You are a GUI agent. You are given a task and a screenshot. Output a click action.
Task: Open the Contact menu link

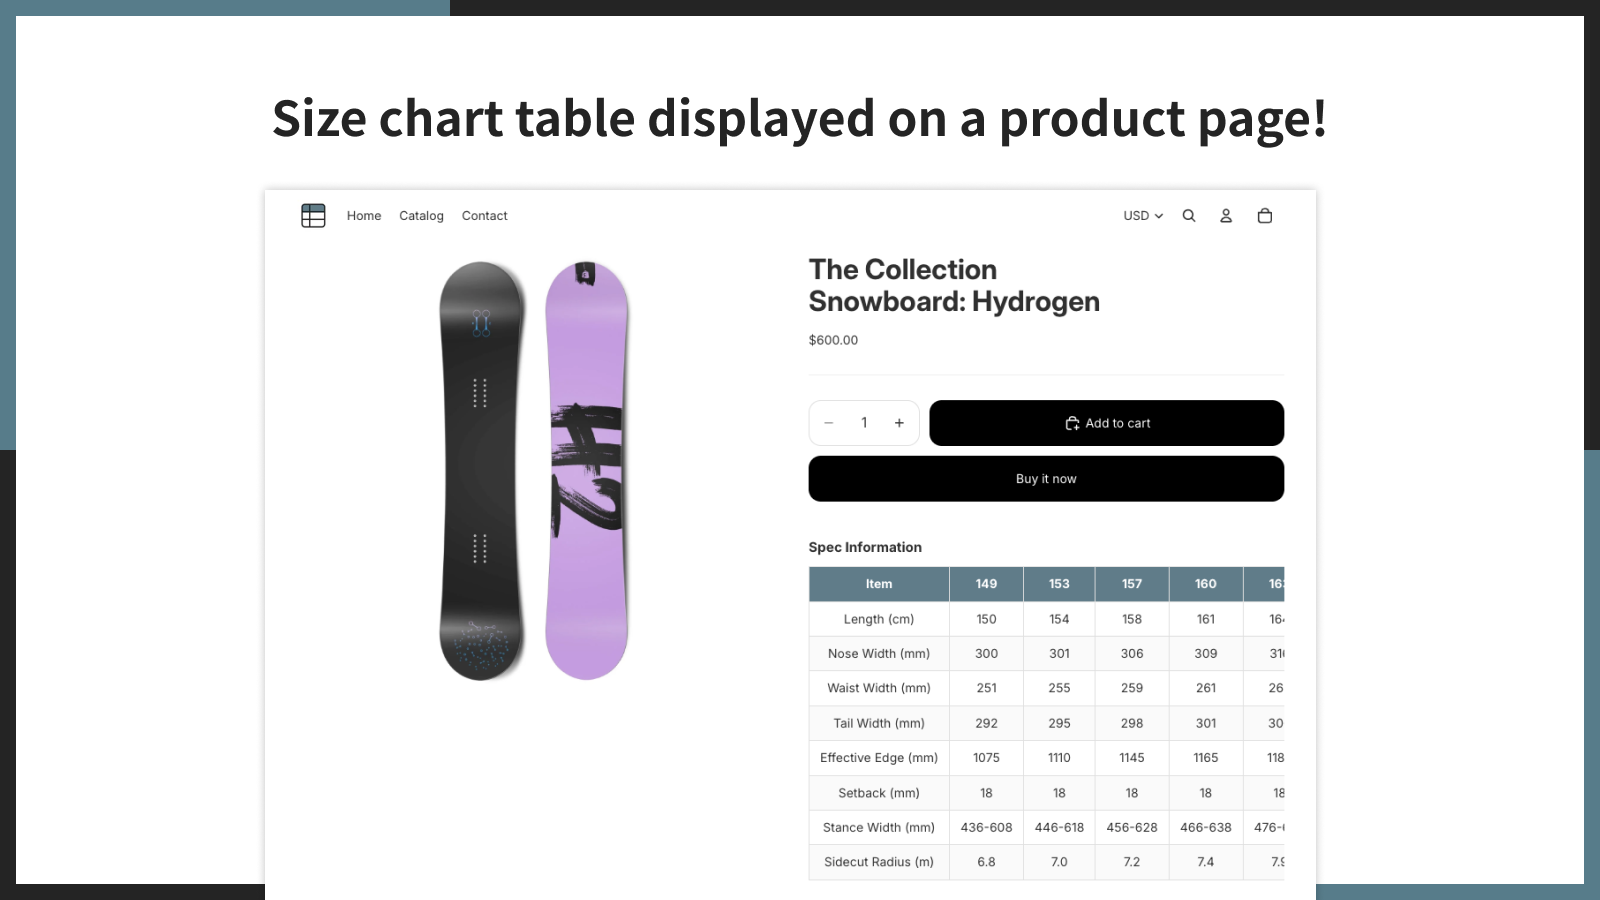coord(485,216)
